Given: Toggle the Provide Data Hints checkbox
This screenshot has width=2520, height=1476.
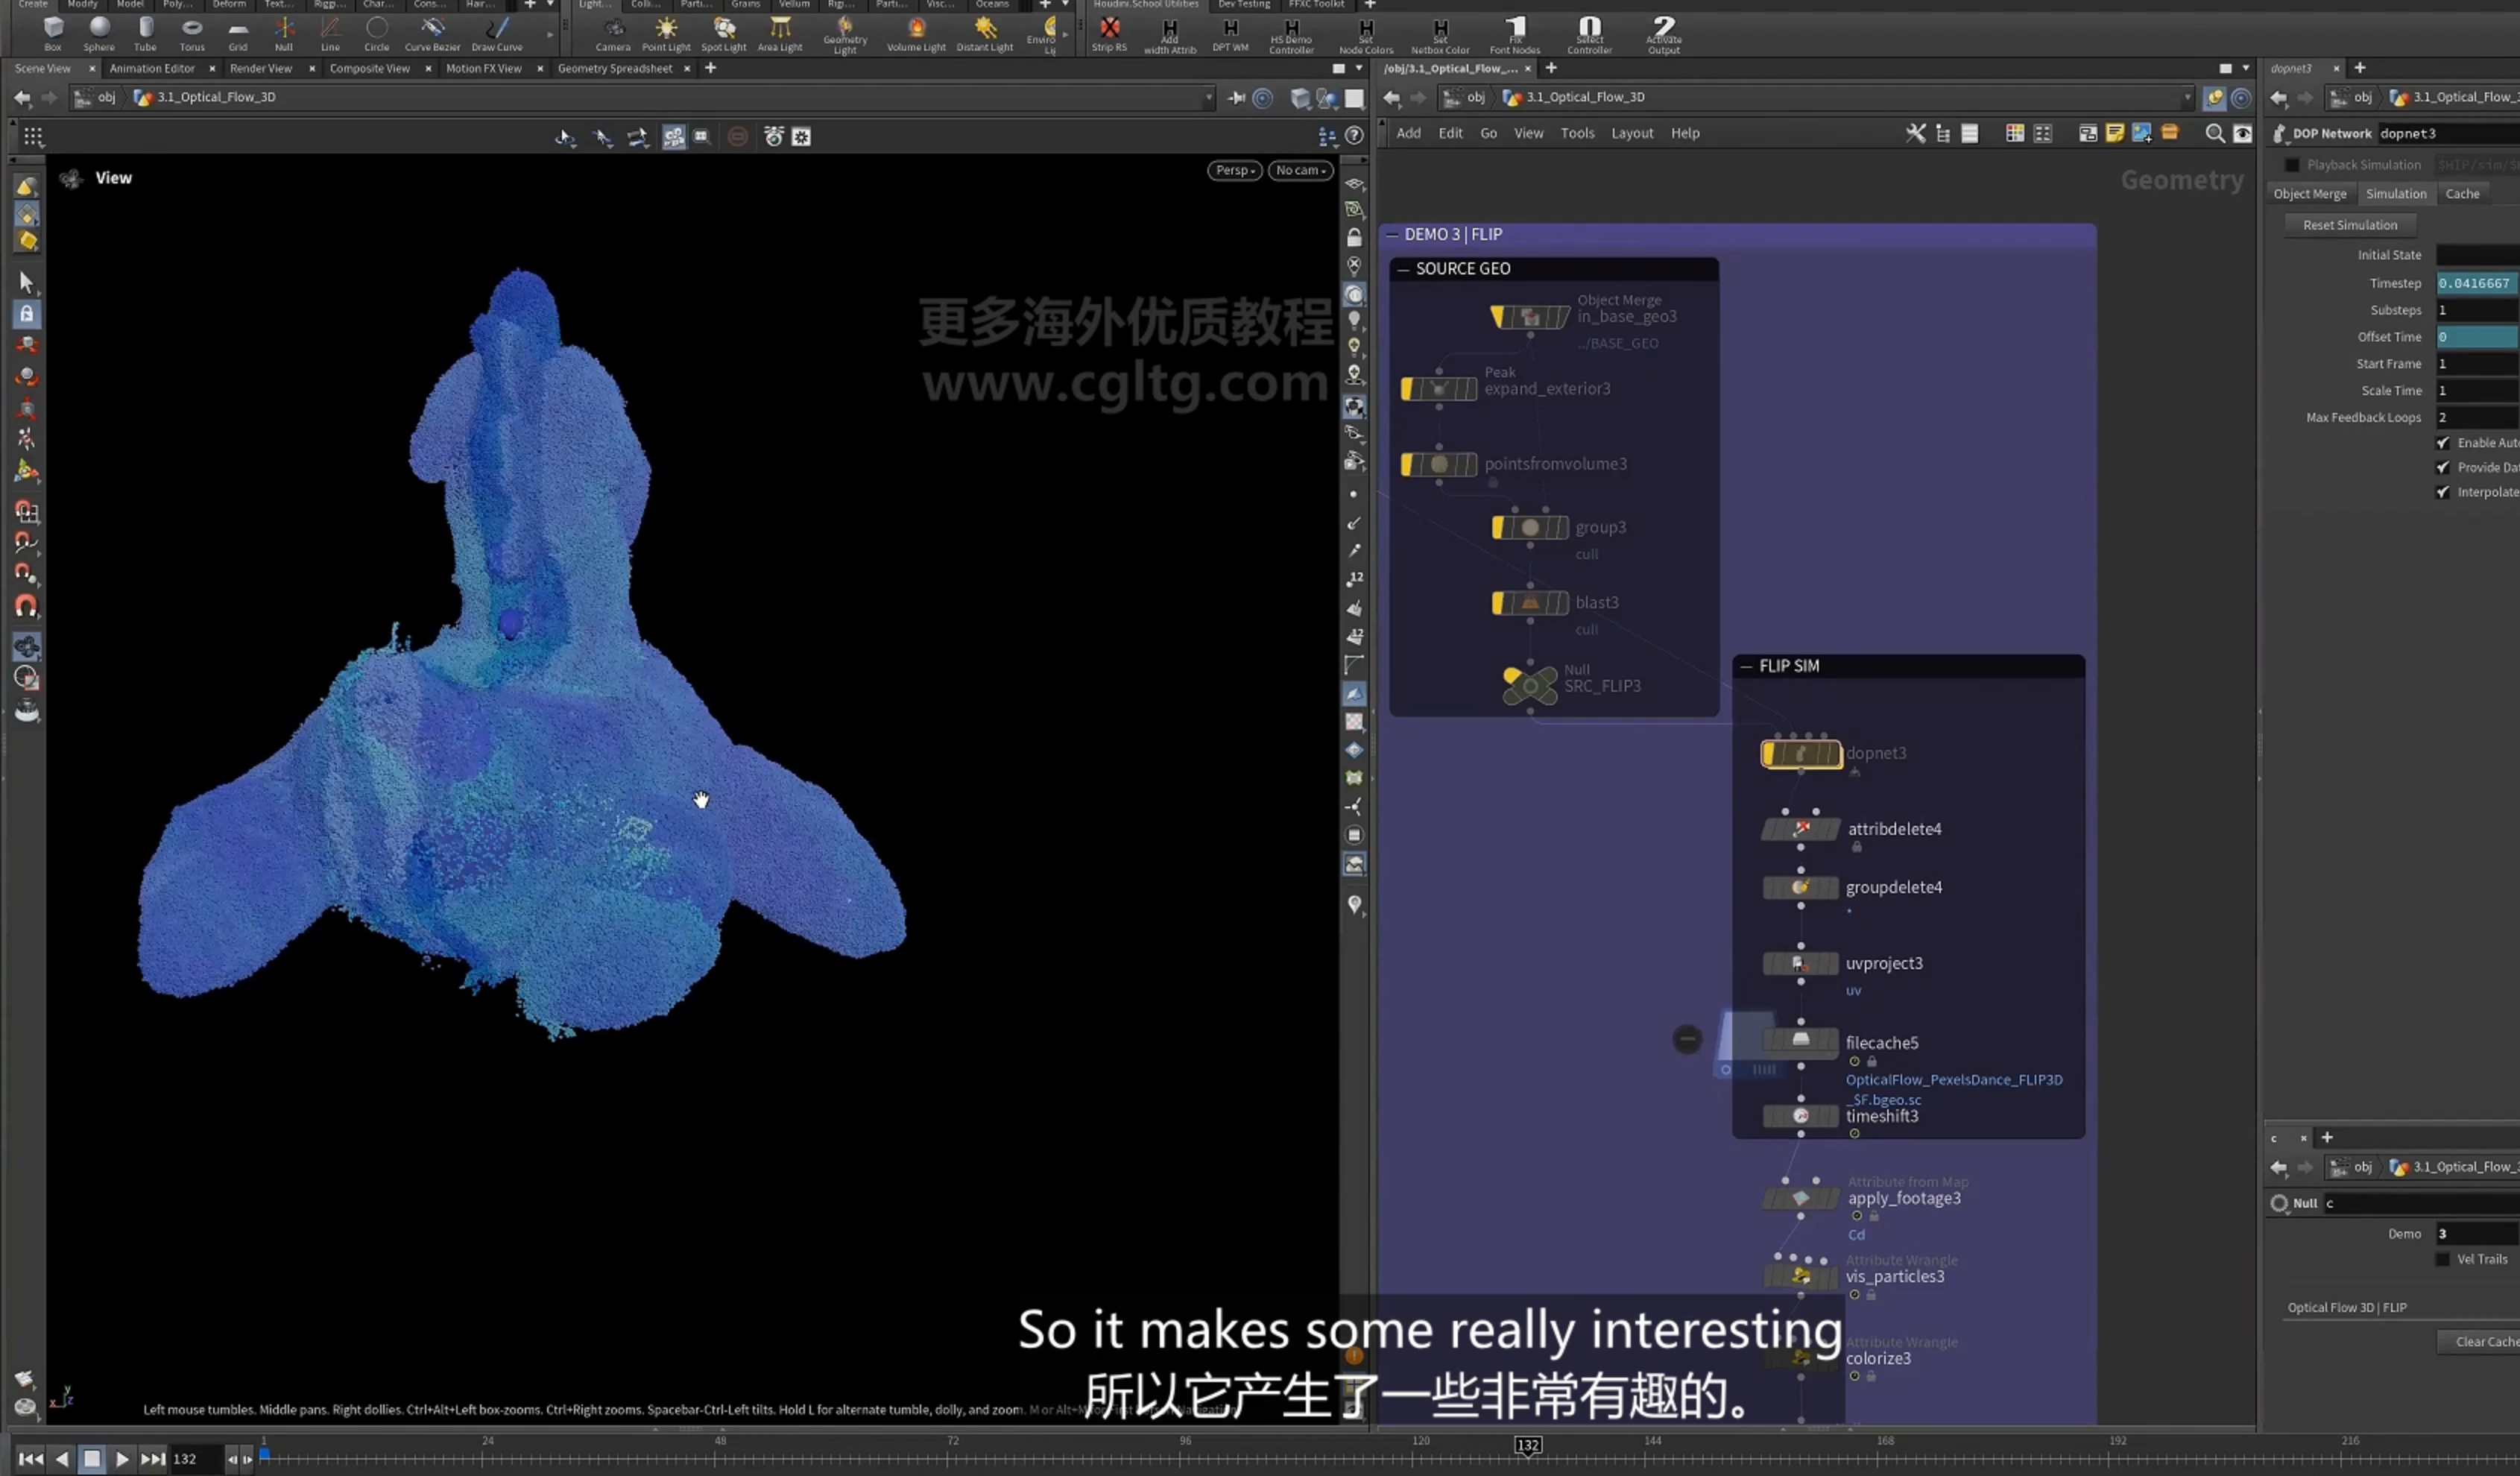Looking at the screenshot, I should (x=2443, y=467).
